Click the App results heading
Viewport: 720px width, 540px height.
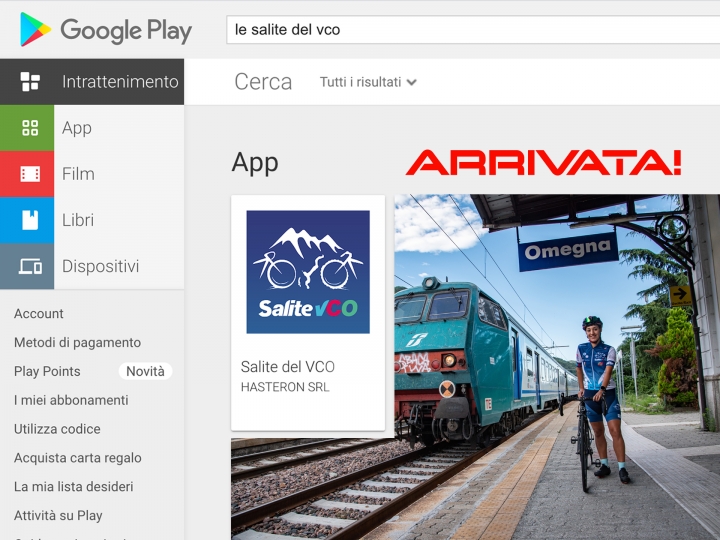click(255, 163)
